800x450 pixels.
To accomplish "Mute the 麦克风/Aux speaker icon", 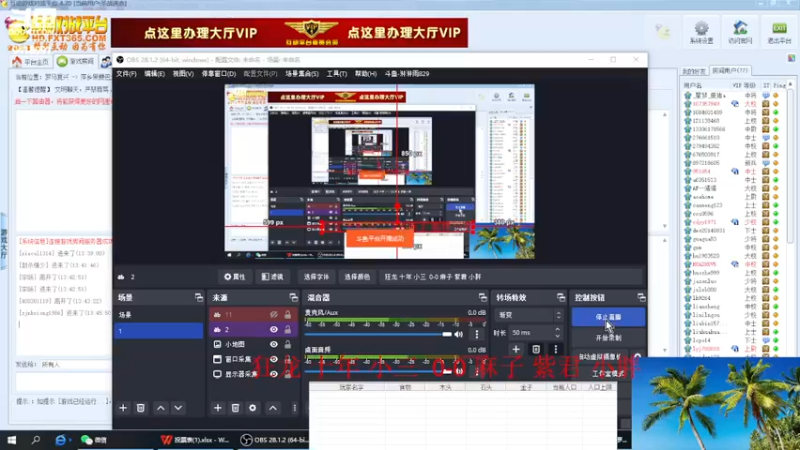I will click(x=459, y=334).
